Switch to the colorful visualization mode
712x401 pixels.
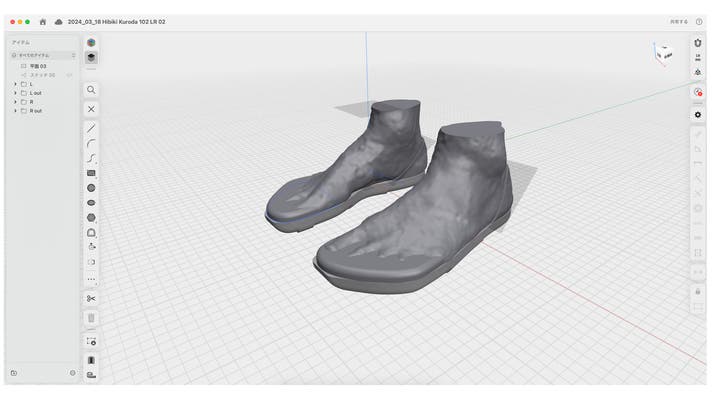tap(91, 43)
